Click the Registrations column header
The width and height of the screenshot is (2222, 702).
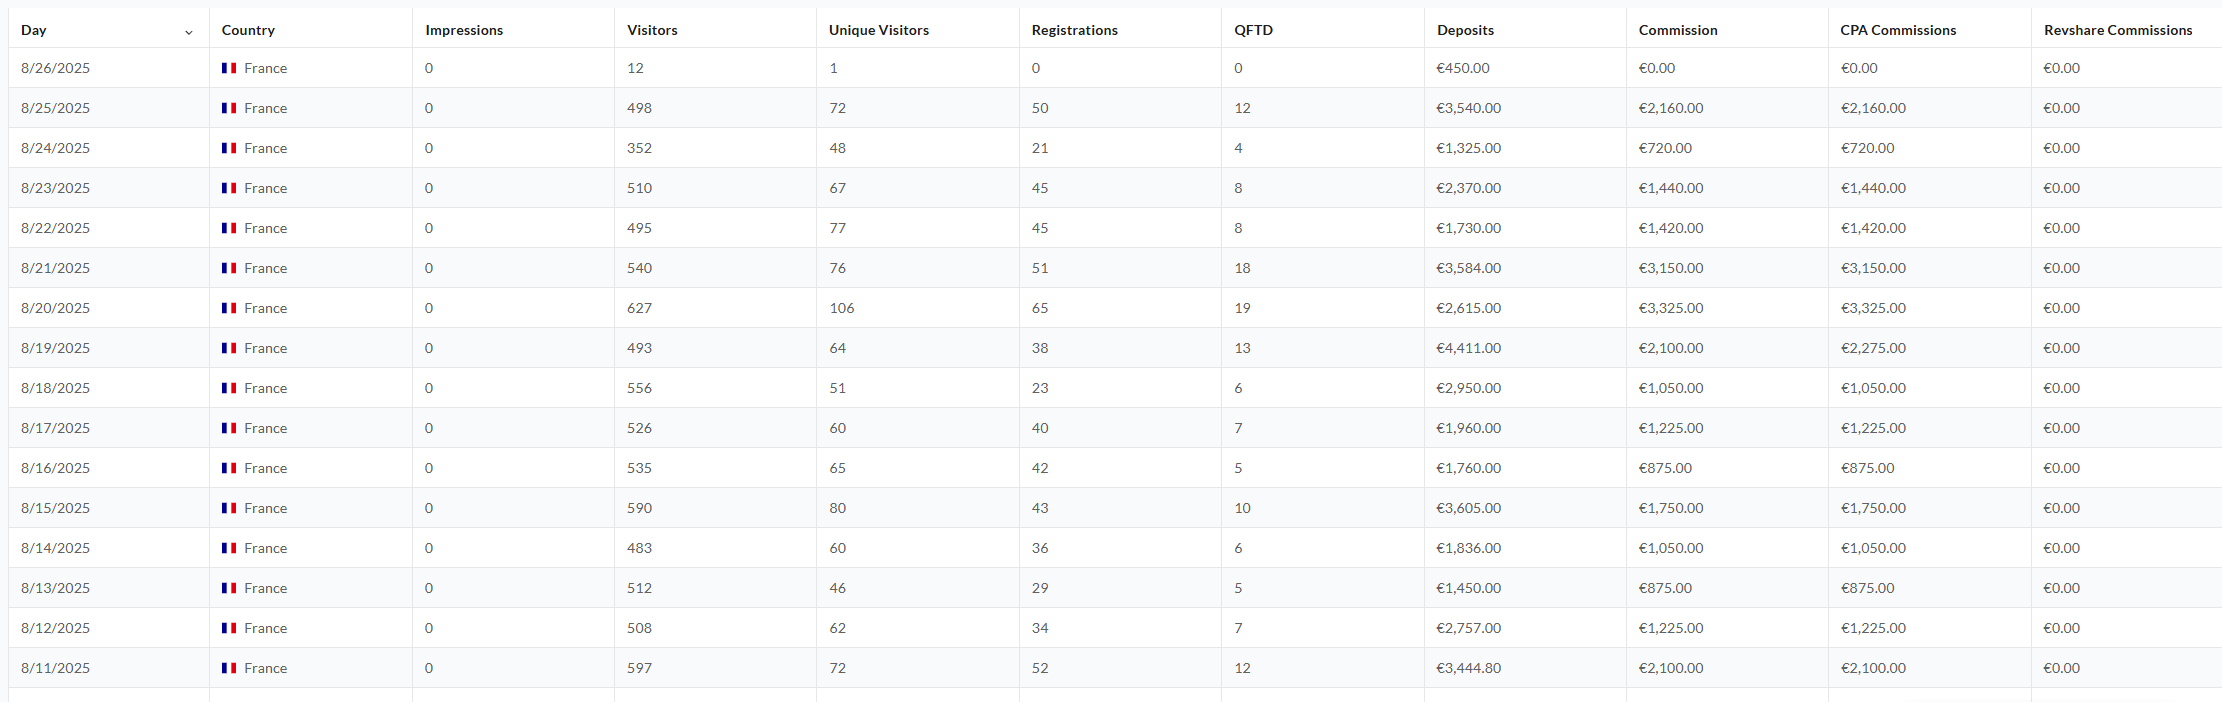pyautogui.click(x=1075, y=30)
